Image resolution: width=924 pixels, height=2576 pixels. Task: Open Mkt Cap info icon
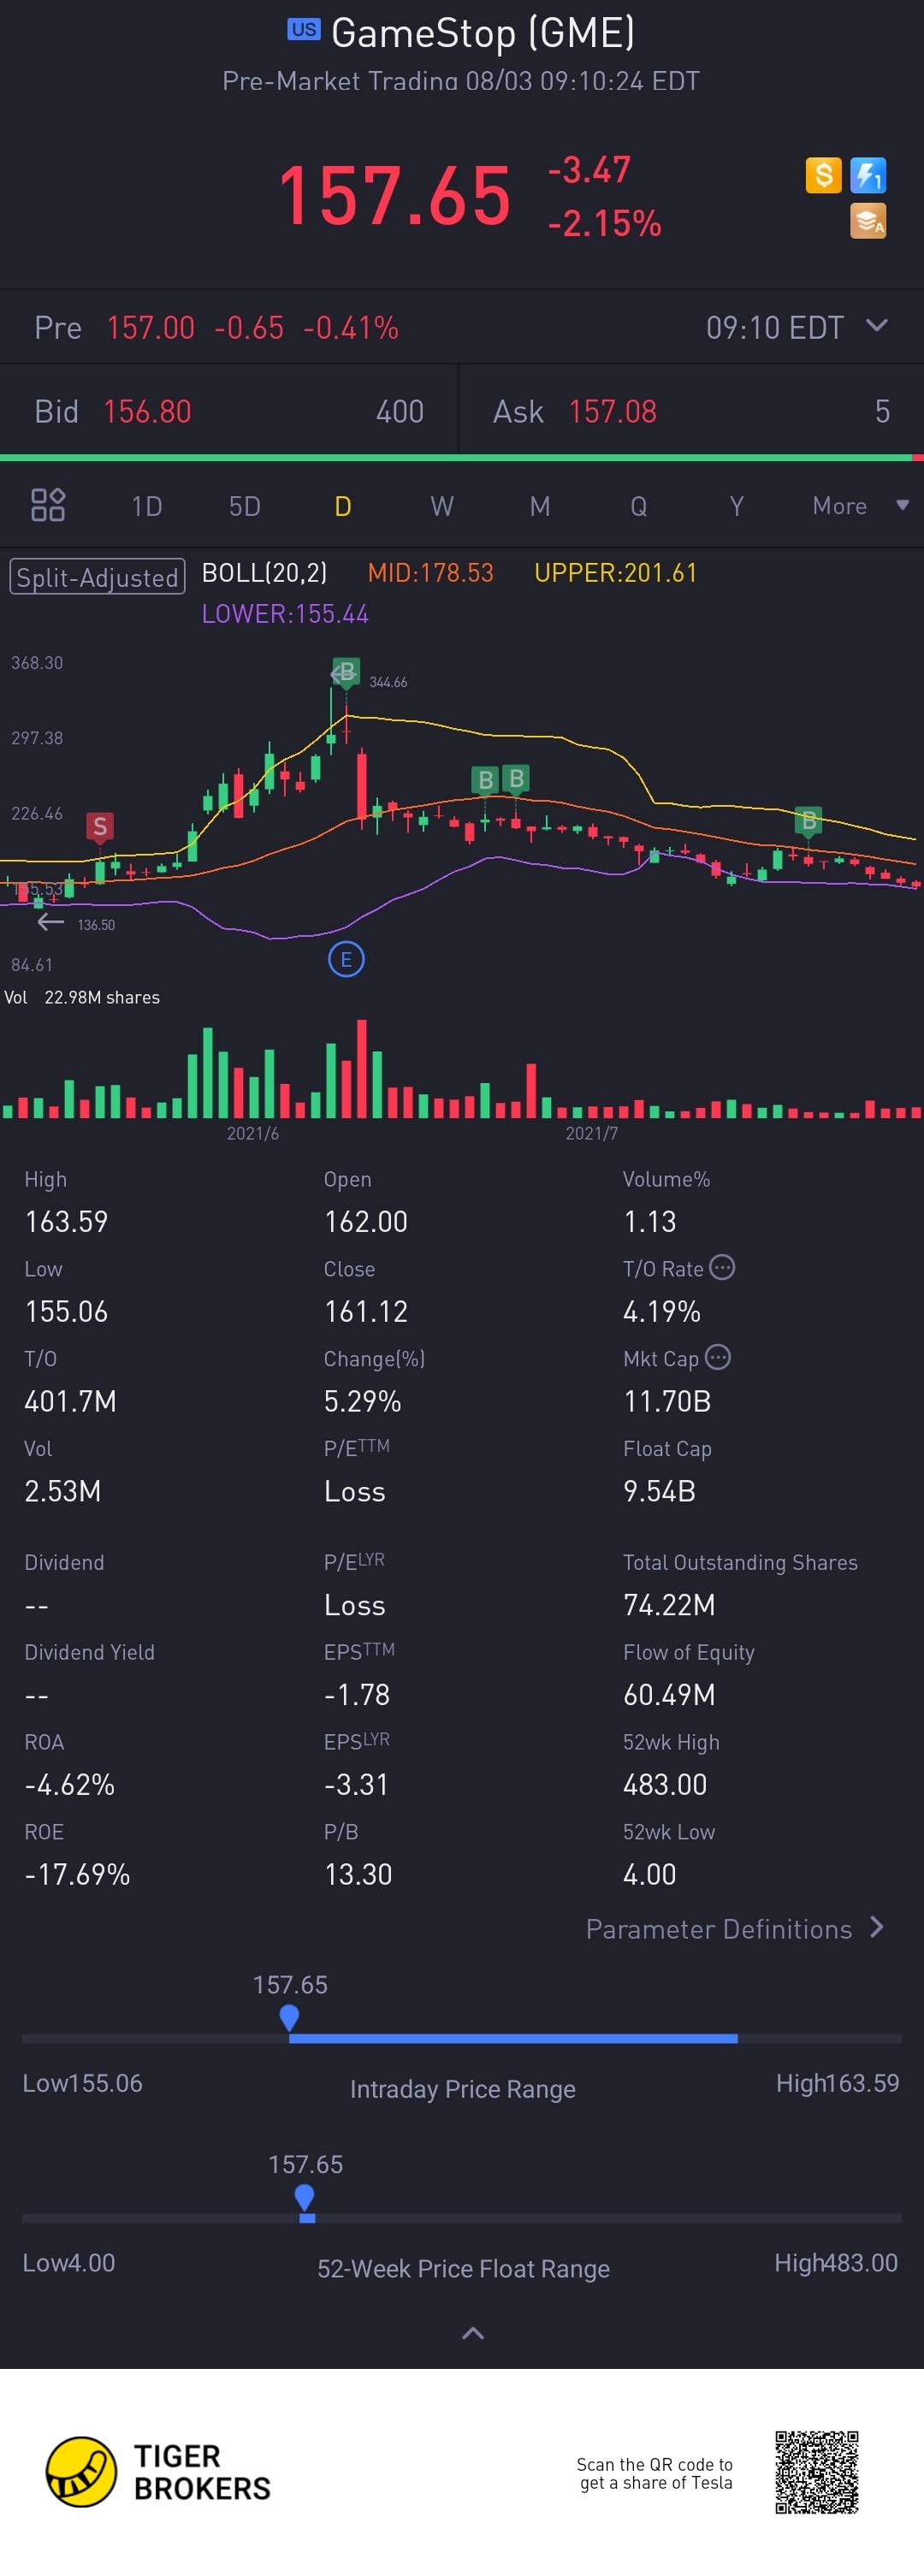[717, 1358]
